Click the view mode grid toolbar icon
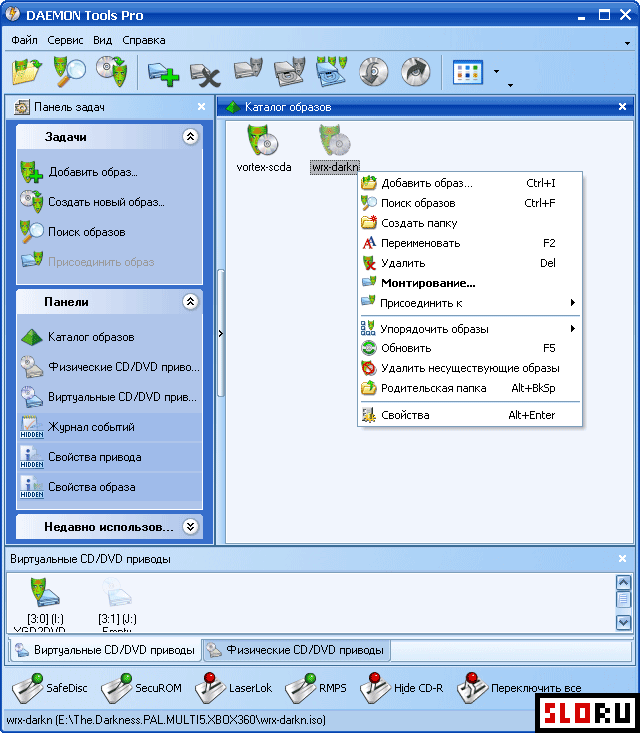 pos(467,72)
